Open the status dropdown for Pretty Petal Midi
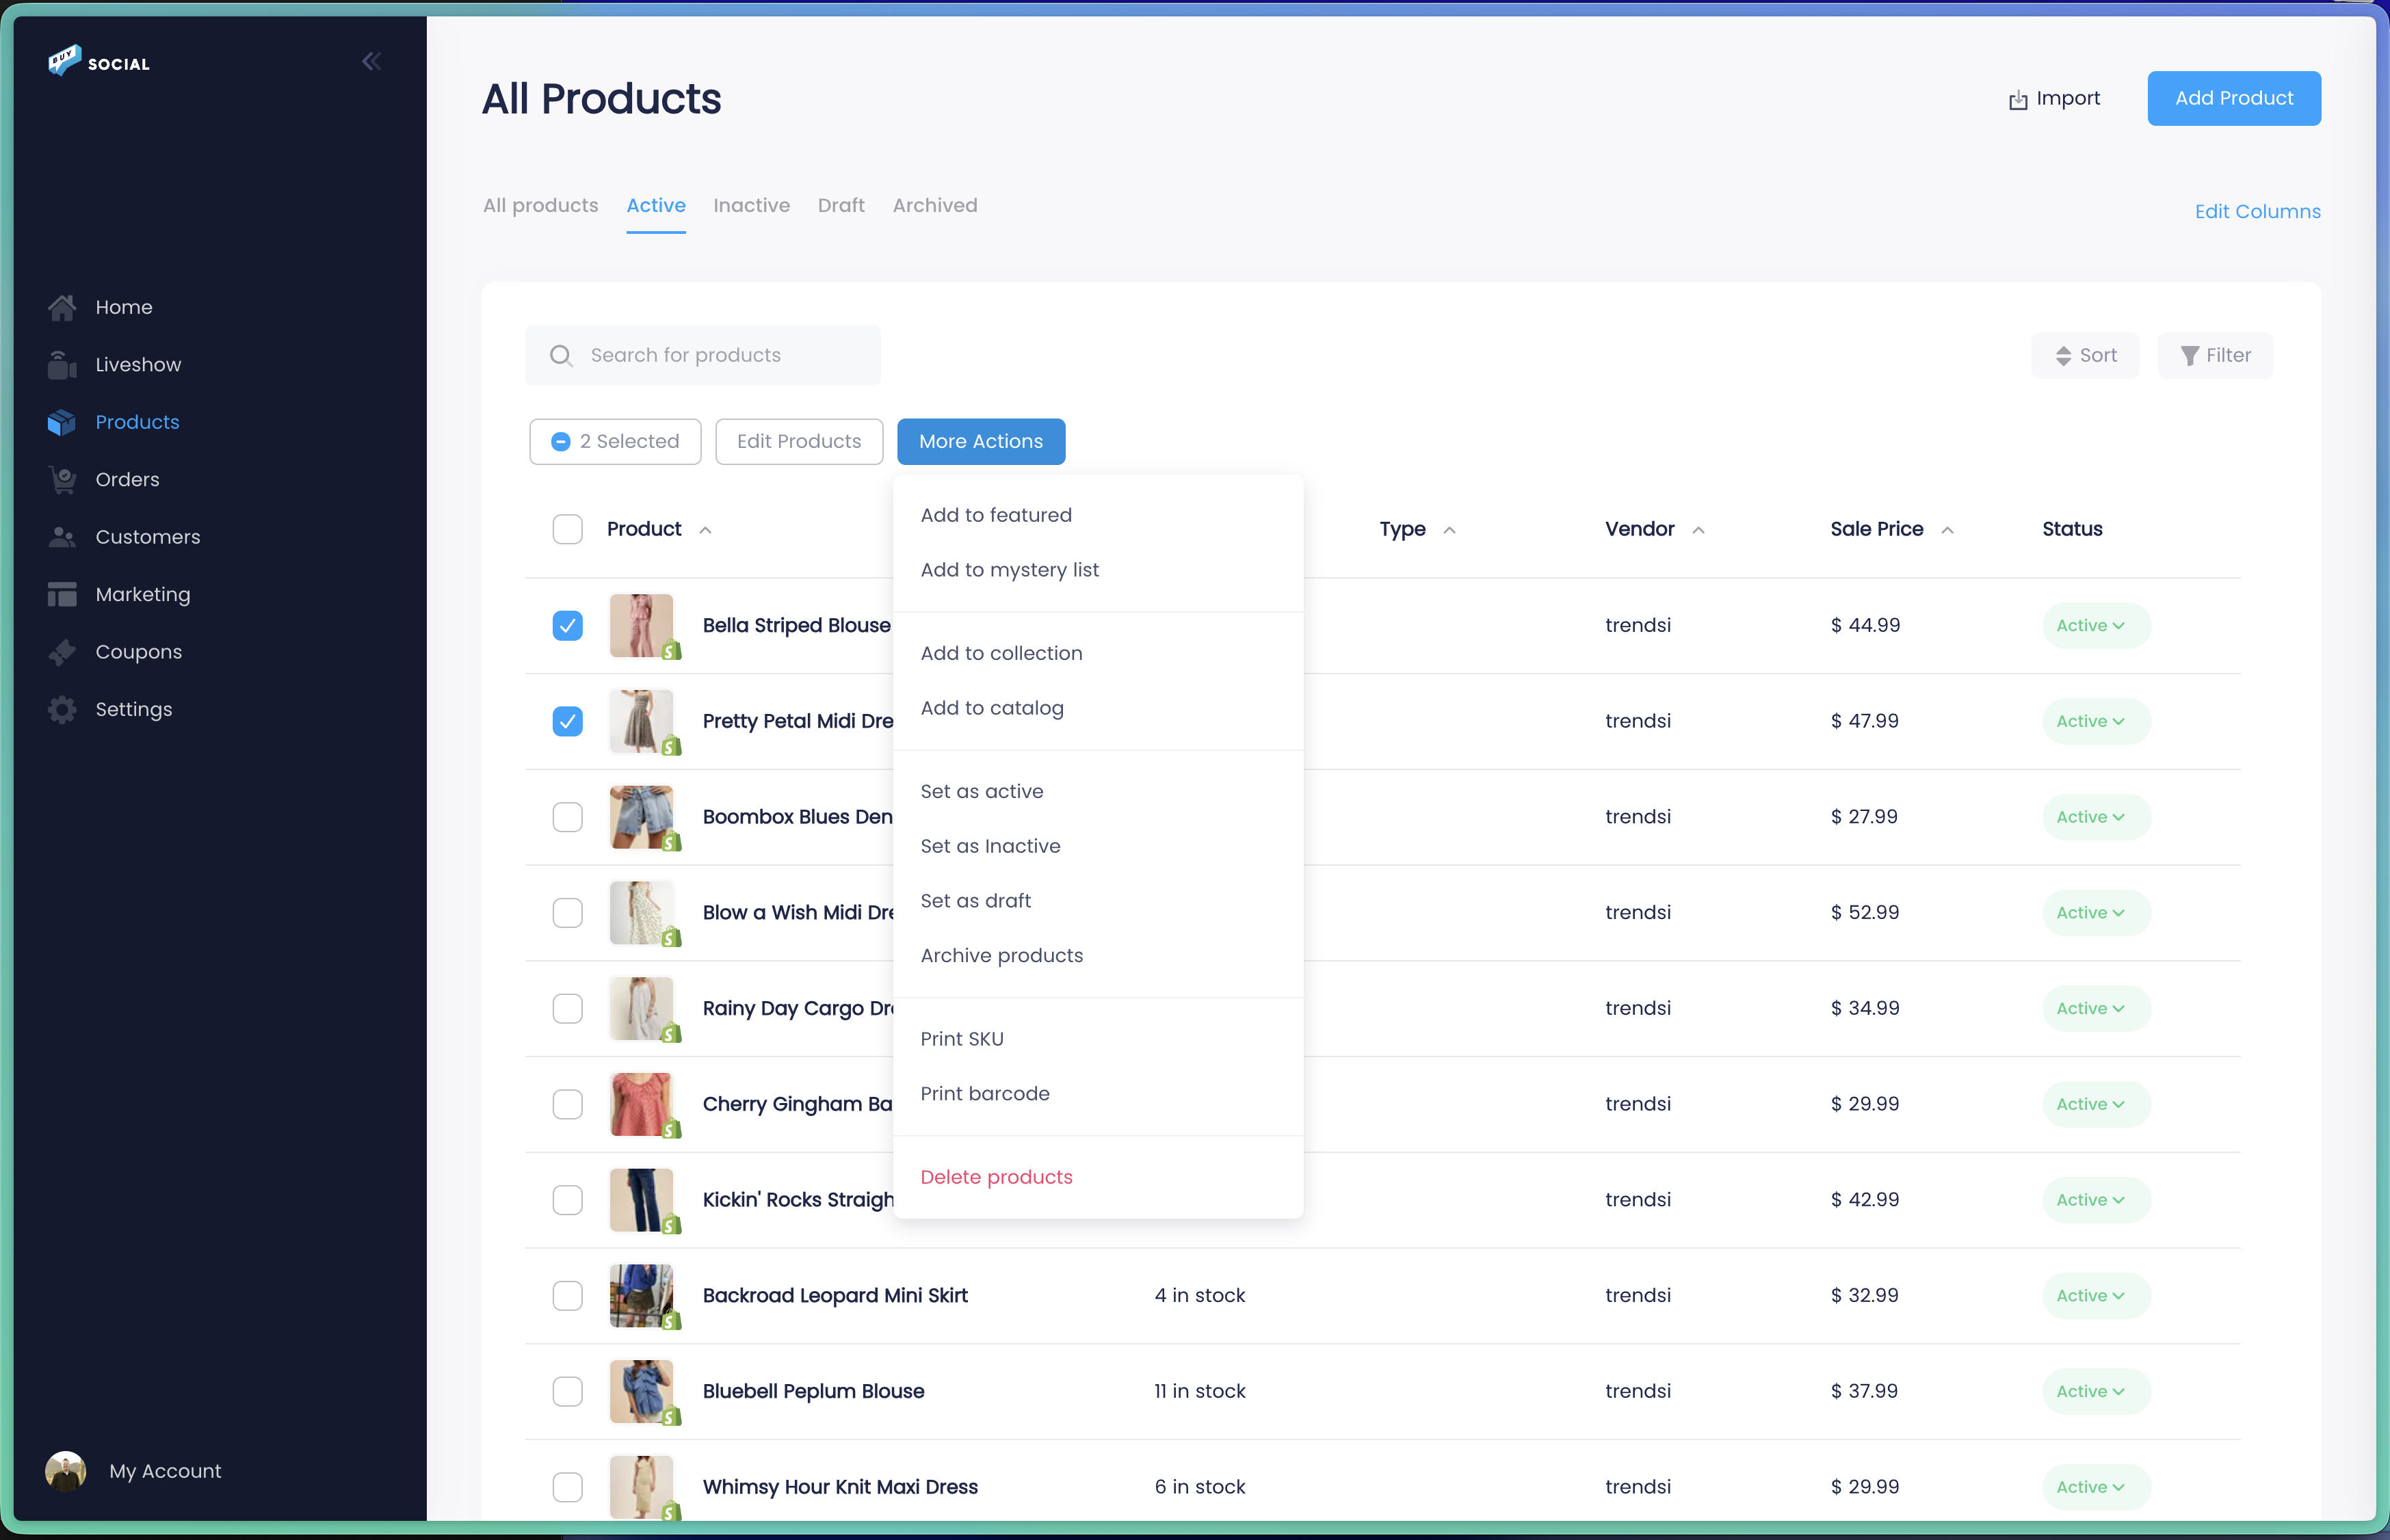Screen dimensions: 2390x1540 (2095, 721)
